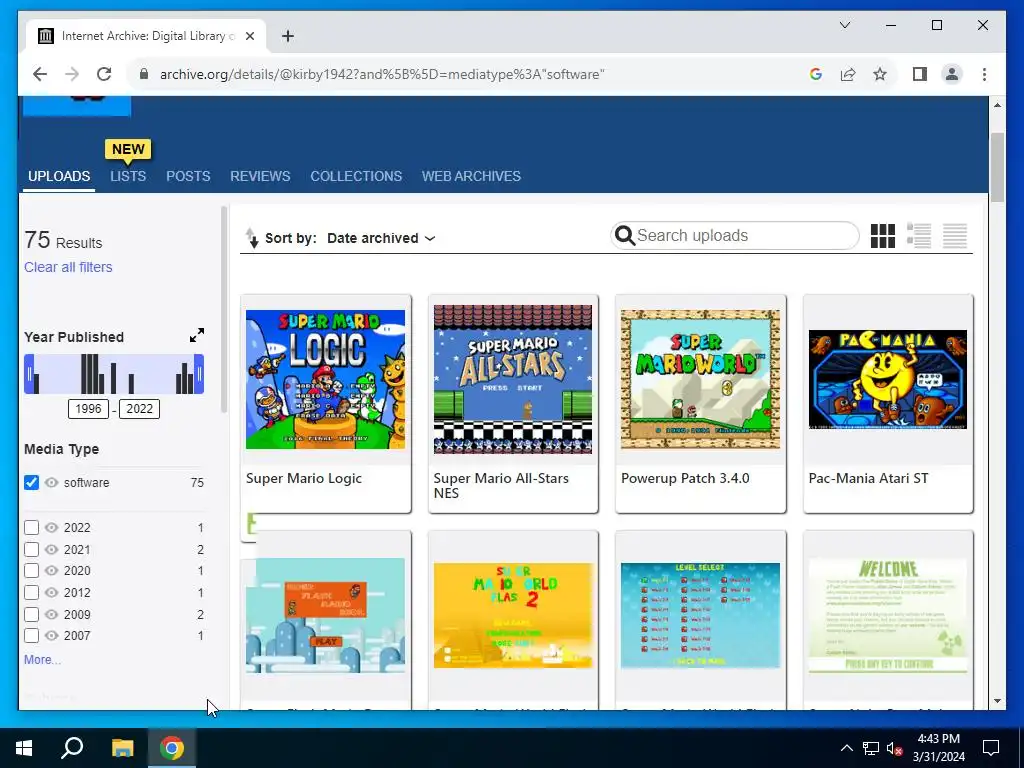Viewport: 1024px width, 768px height.
Task: Open the Posts tab
Action: coord(188,176)
